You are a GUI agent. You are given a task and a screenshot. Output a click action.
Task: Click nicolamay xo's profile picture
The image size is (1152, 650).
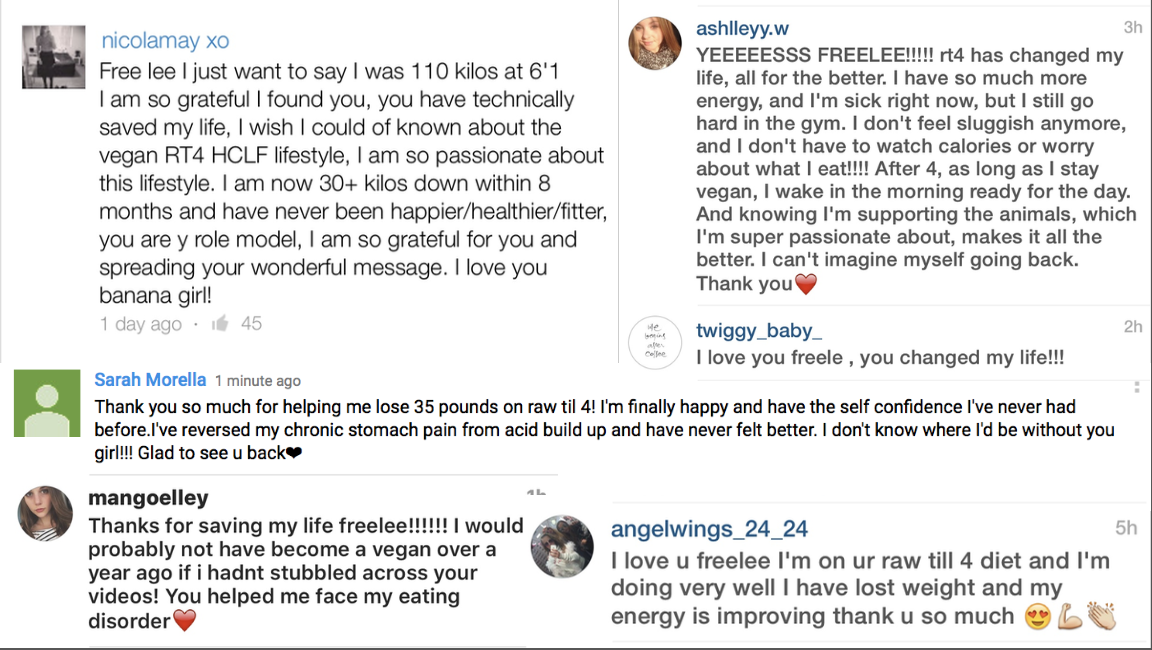coord(53,56)
